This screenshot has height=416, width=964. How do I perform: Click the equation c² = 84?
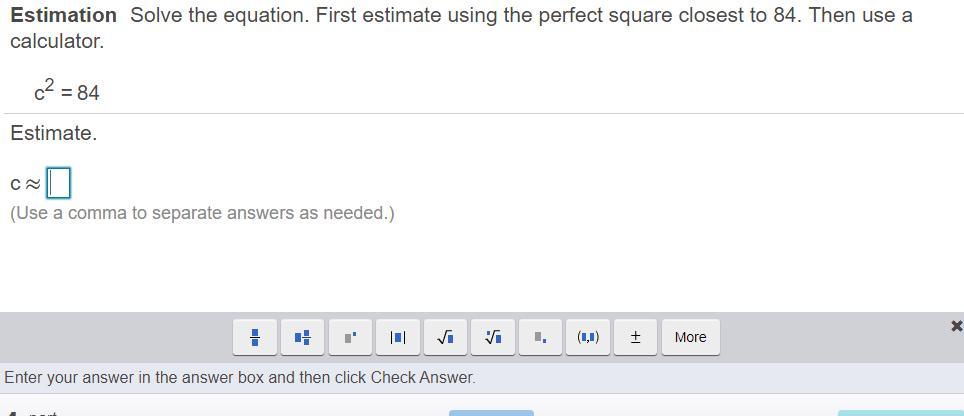click(x=67, y=92)
